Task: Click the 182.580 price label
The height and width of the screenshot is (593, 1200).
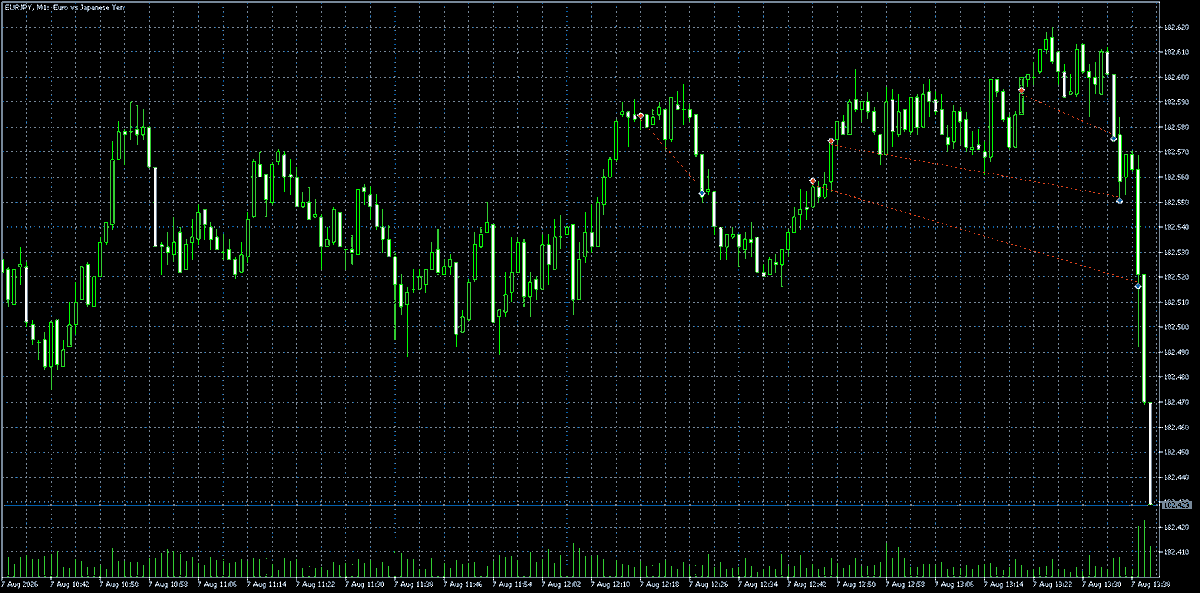Action: pos(1175,127)
